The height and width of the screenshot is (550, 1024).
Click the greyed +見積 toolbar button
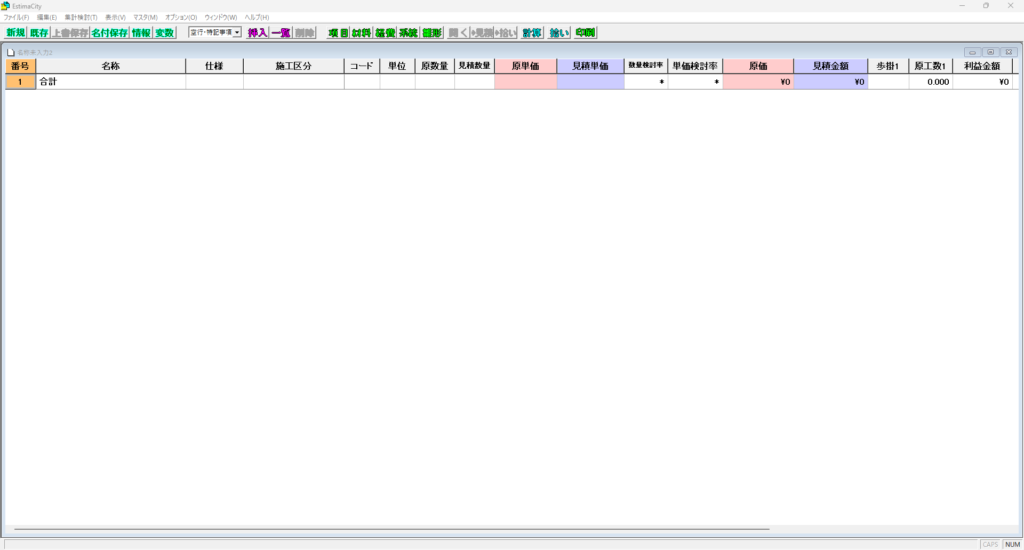click(x=482, y=33)
